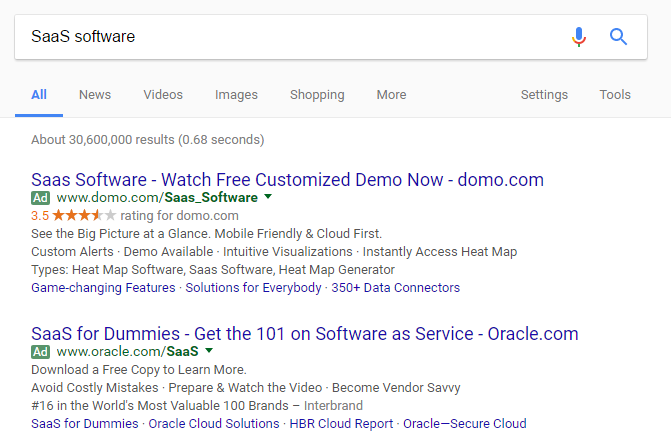Image resolution: width=671 pixels, height=447 pixels.
Task: Open the search Tools options
Action: click(615, 95)
